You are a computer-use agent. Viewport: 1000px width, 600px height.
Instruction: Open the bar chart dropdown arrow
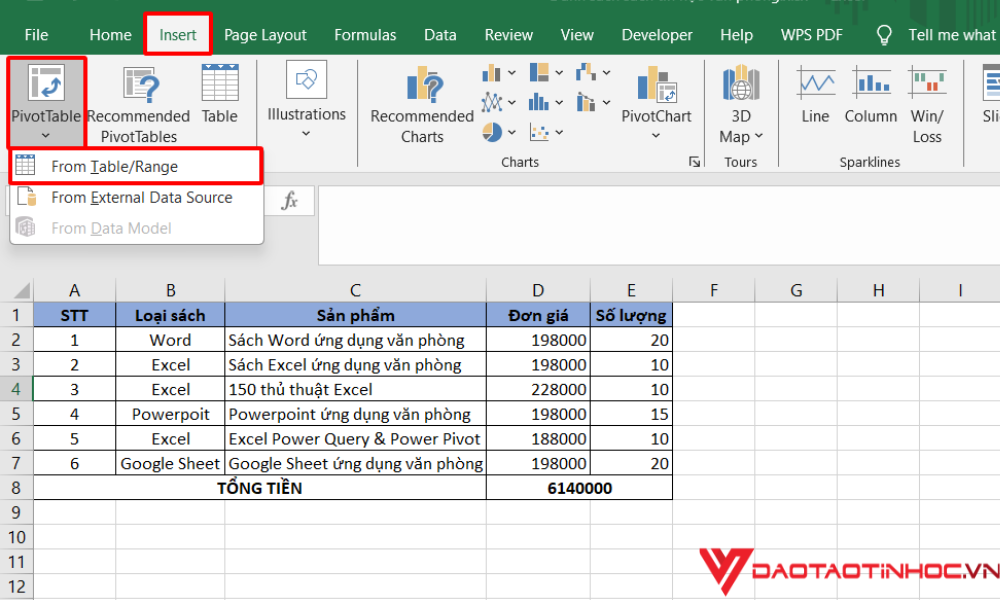512,71
